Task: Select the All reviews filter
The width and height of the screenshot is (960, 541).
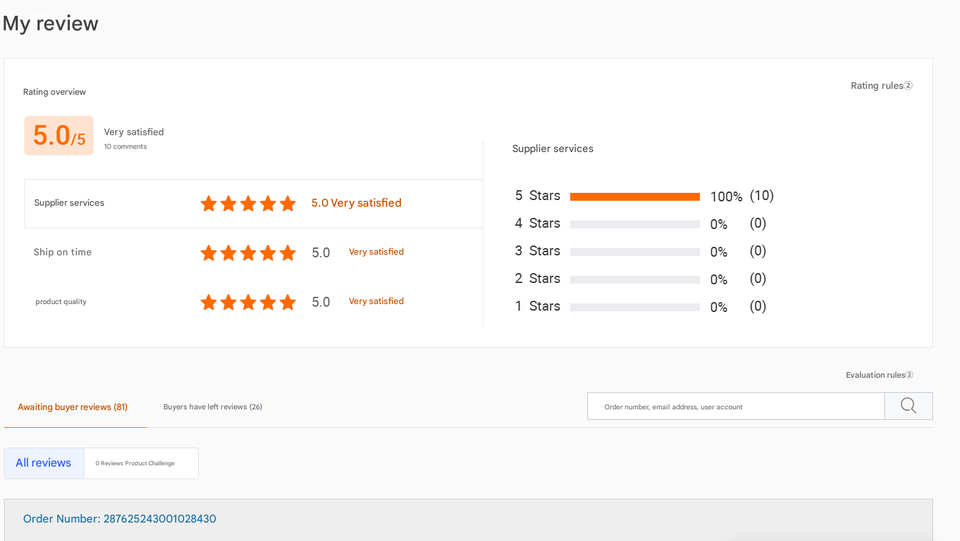Action: pyautogui.click(x=43, y=463)
